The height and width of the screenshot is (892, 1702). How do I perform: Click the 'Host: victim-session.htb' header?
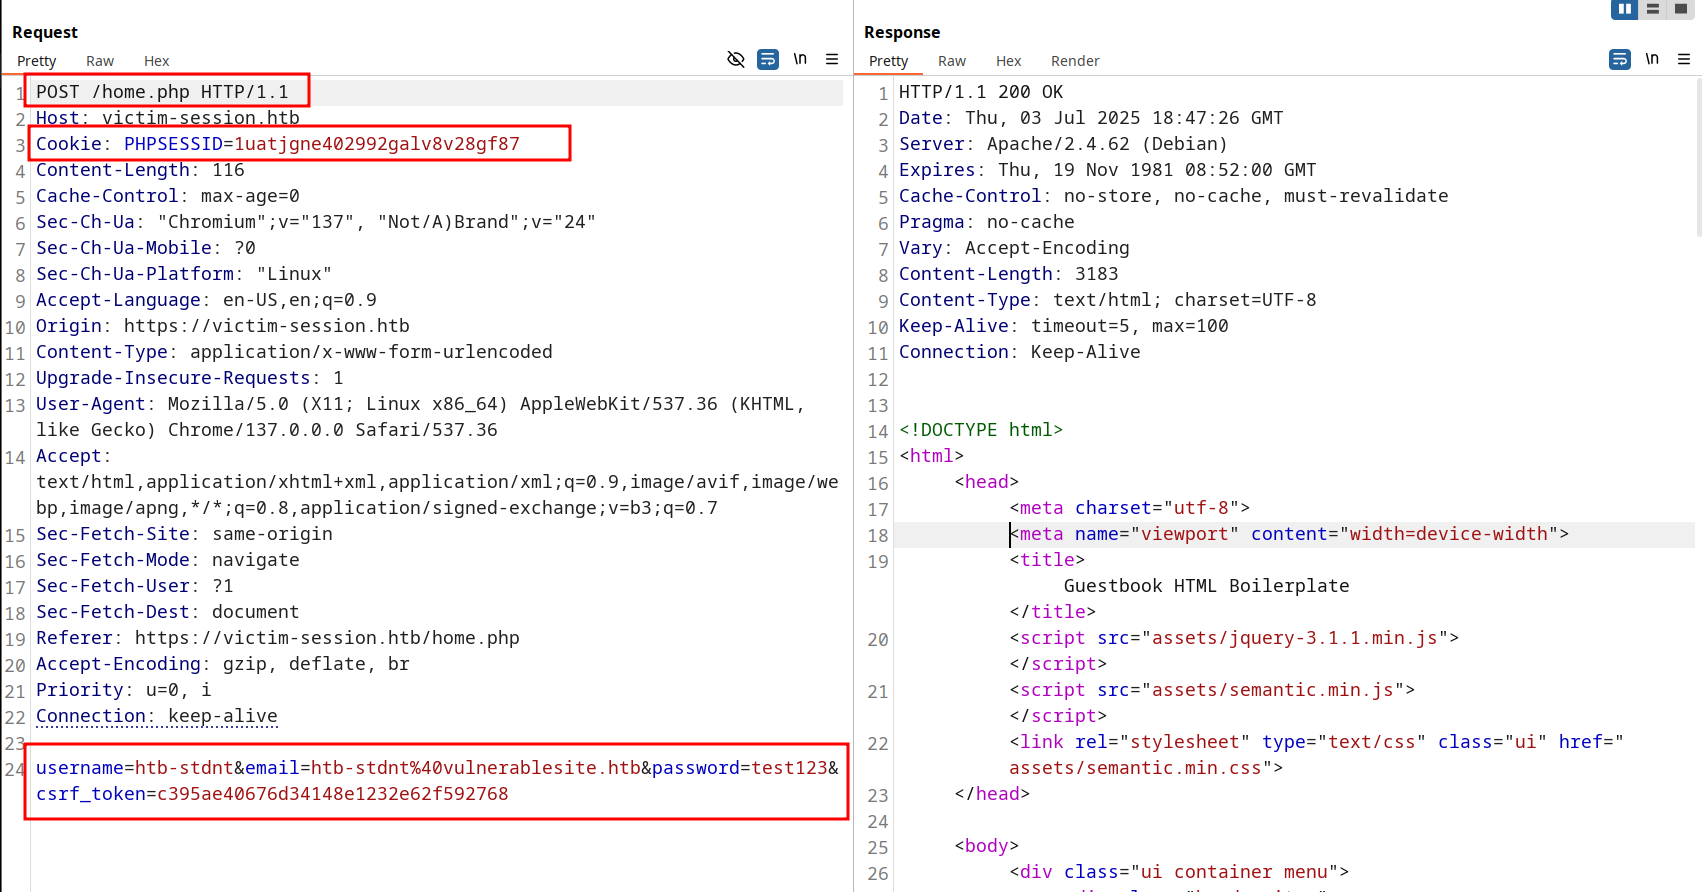(168, 118)
